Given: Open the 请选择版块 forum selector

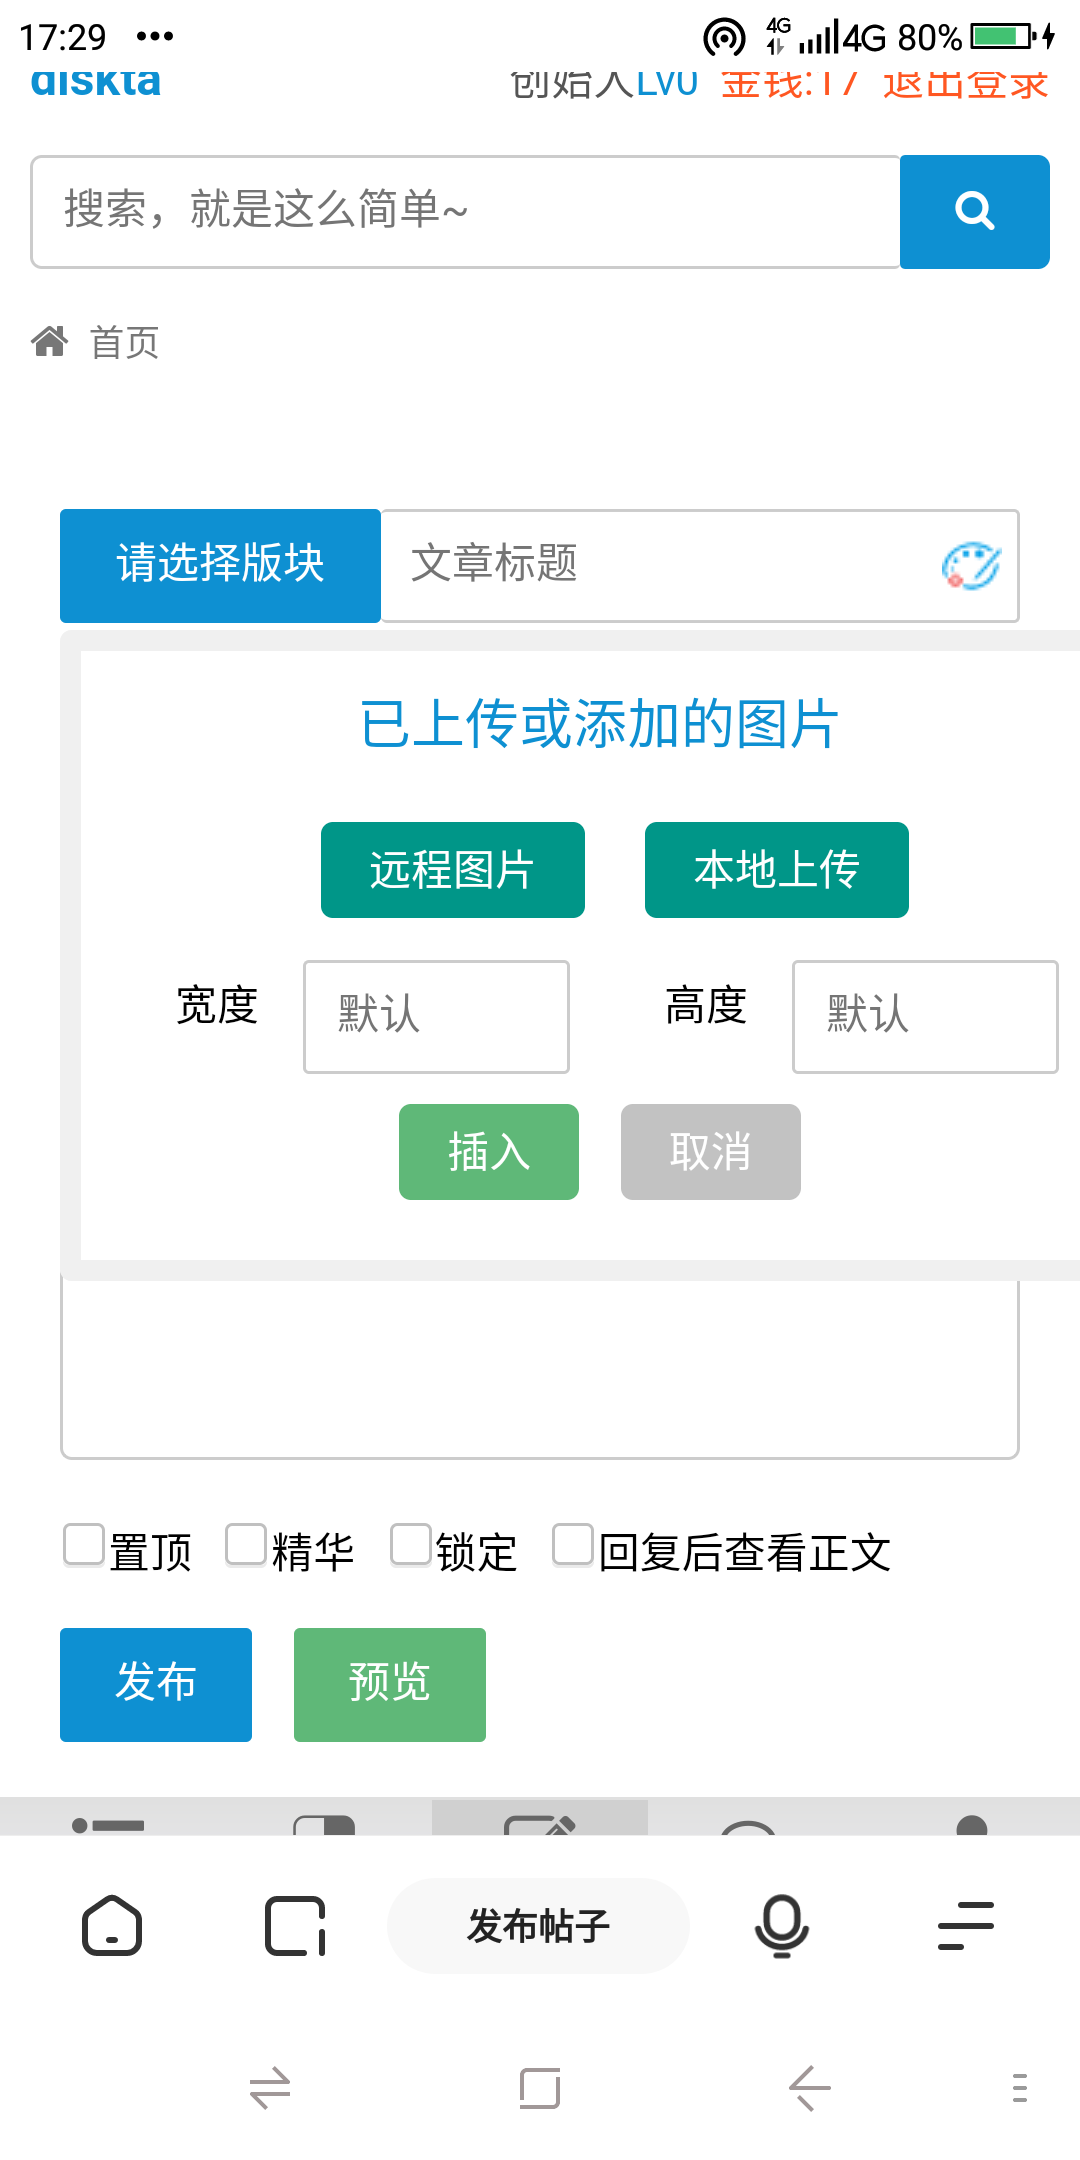Looking at the screenshot, I should coord(220,566).
